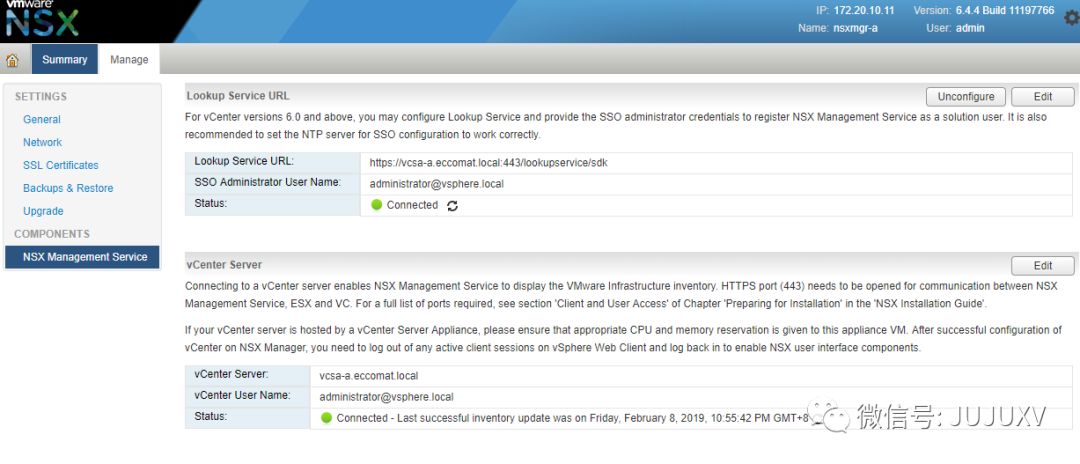Open Backups & Restore section
1080x464 pixels.
[68, 188]
